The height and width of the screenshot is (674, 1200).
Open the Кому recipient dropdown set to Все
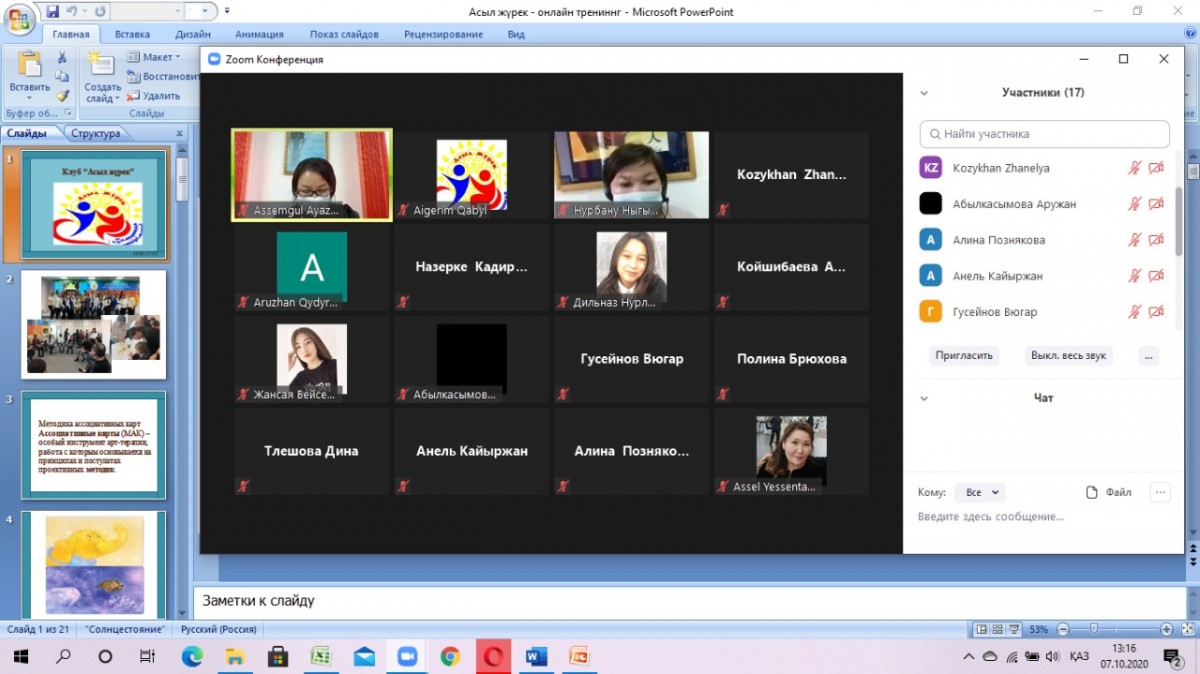(x=978, y=492)
